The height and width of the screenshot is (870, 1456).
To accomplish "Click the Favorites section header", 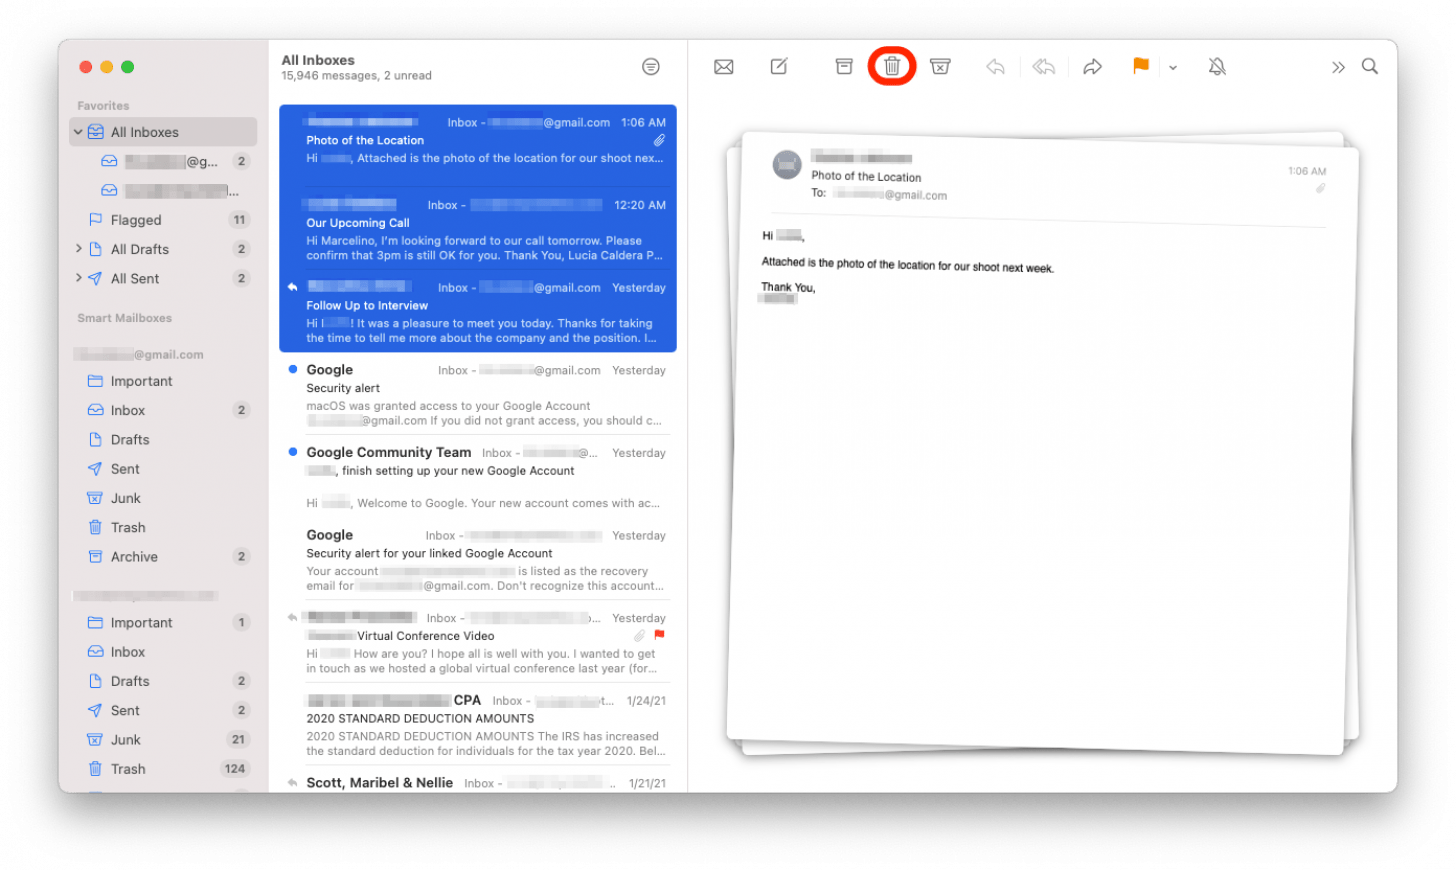I will tap(103, 106).
